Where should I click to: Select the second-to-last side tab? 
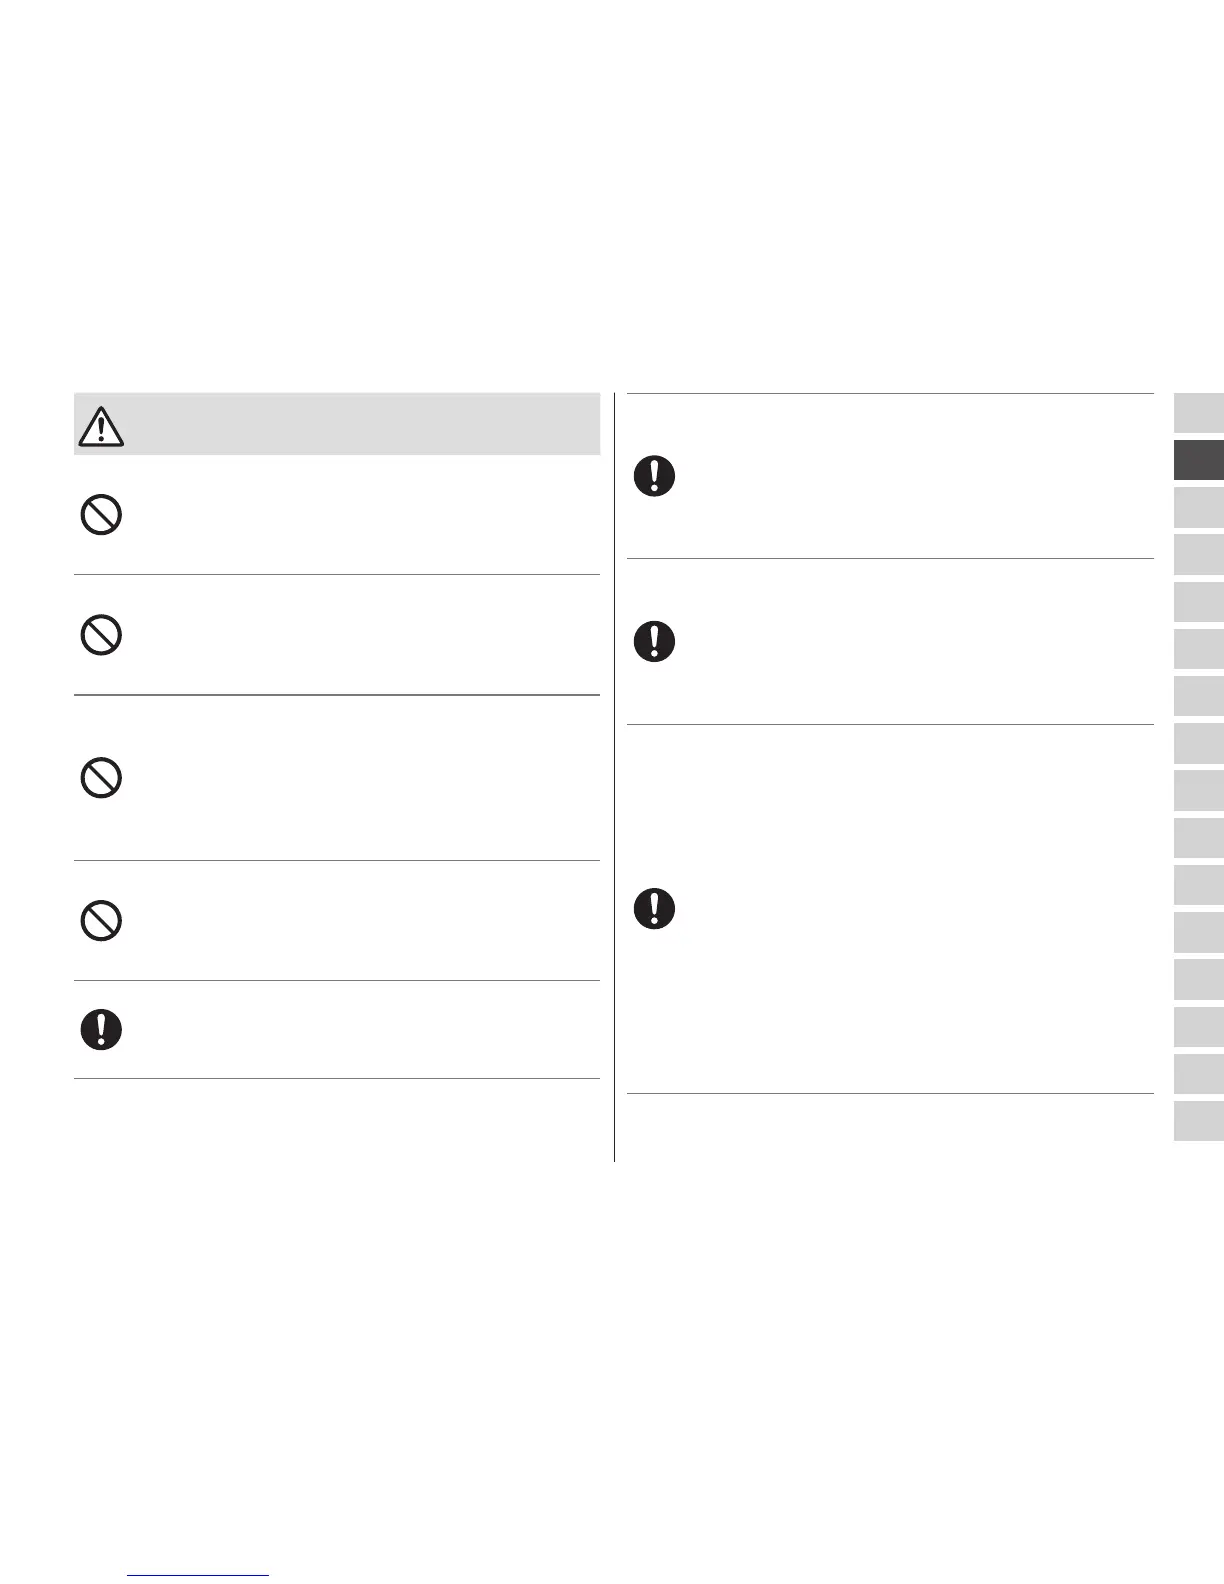[x=1198, y=1074]
